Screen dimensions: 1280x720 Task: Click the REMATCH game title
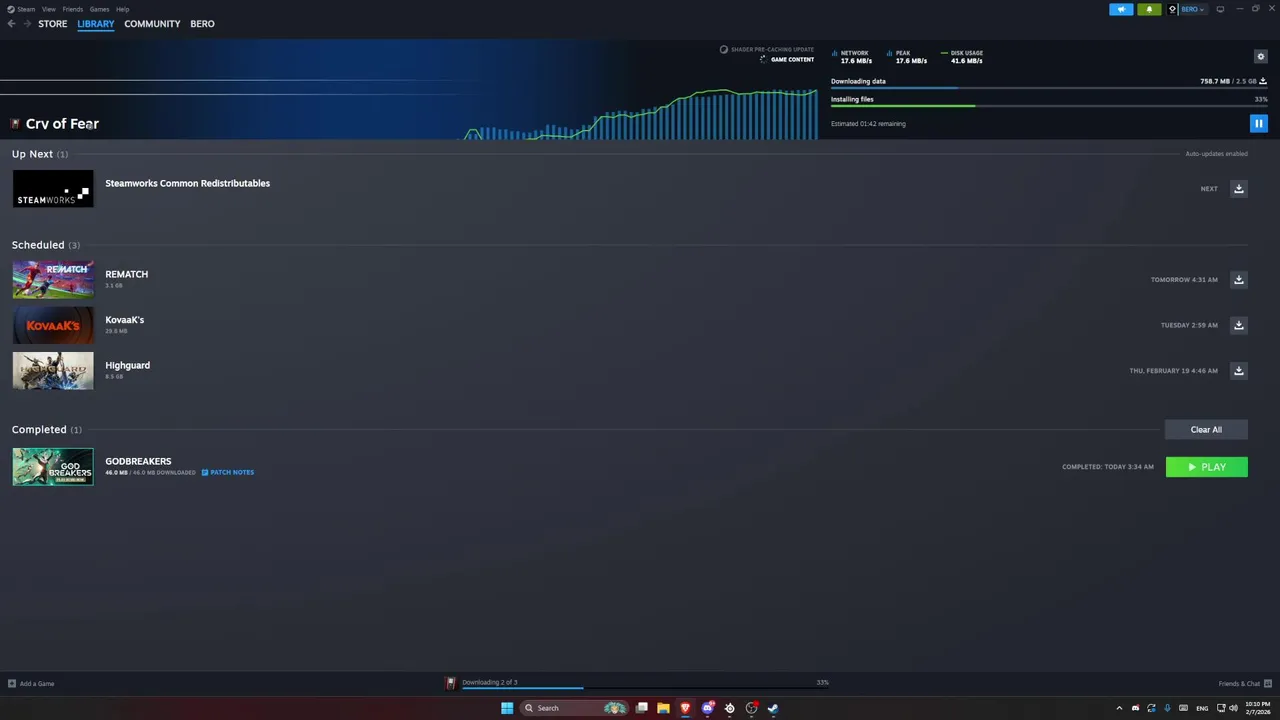click(126, 274)
